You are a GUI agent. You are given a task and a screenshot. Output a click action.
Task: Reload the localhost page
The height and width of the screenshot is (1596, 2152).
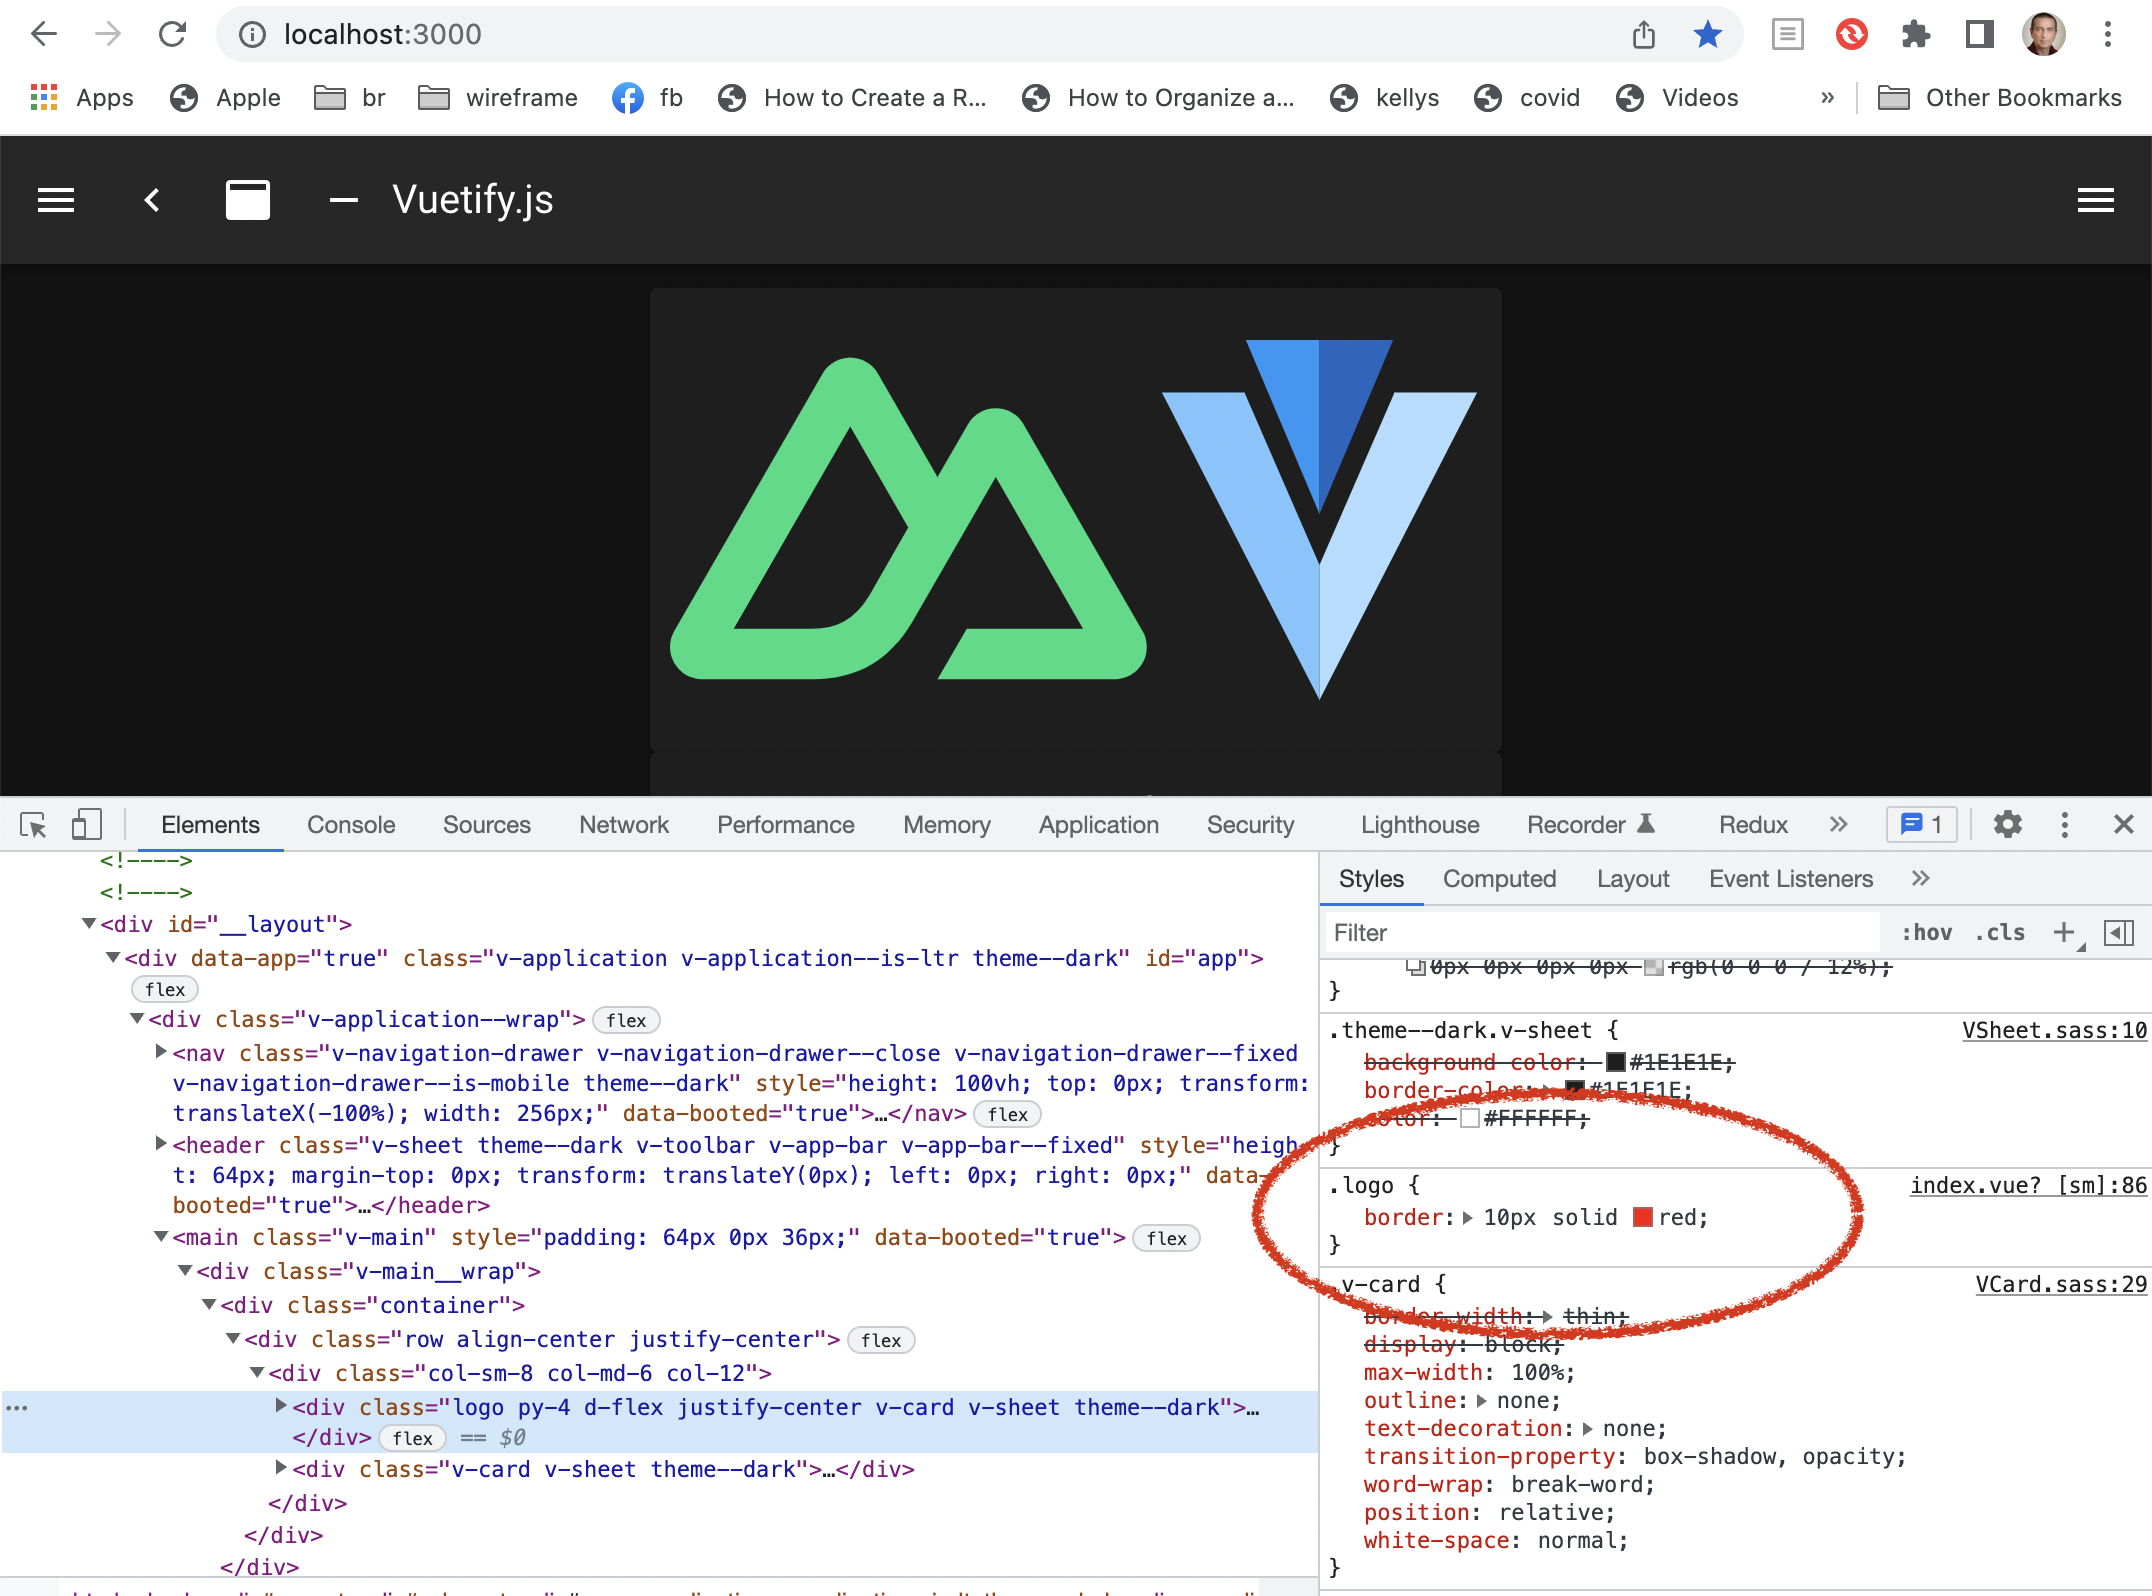[x=172, y=35]
